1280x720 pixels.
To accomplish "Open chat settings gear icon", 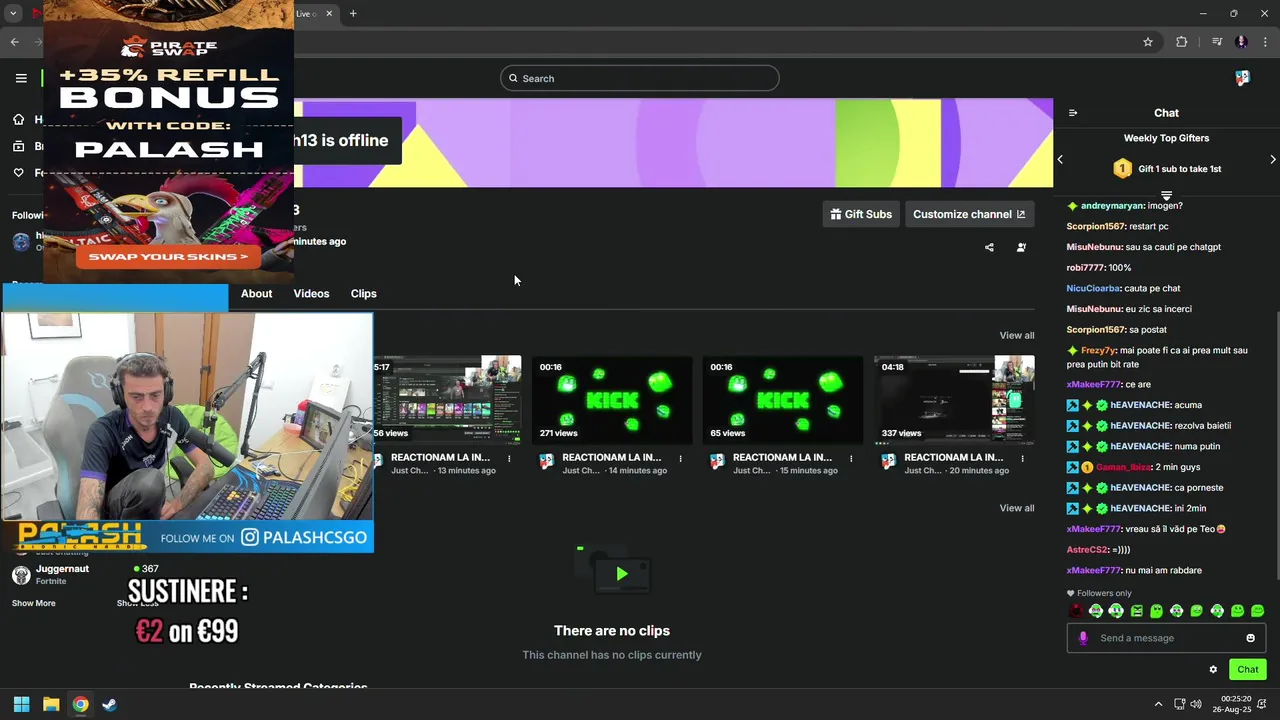I will tap(1213, 670).
